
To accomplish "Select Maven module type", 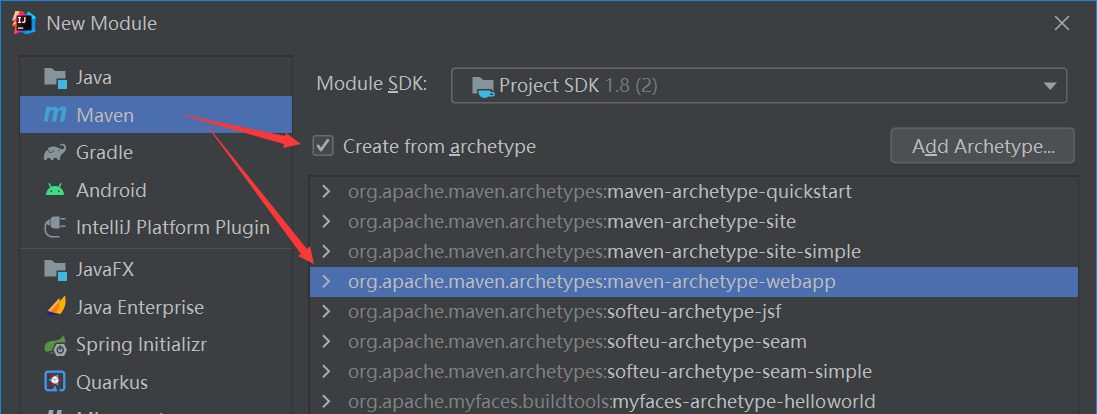I will 156,115.
